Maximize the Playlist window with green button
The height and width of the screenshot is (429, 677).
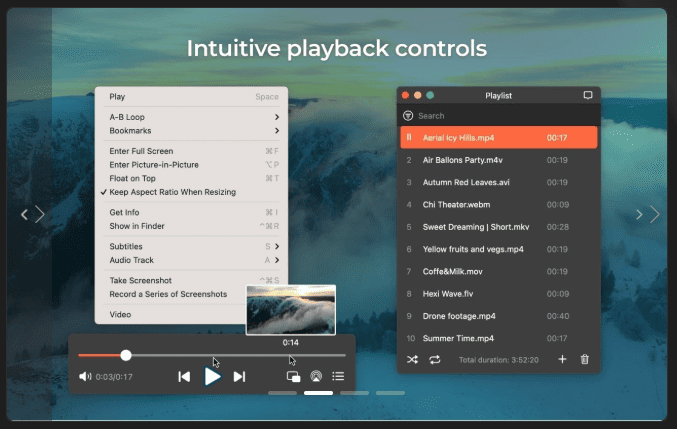point(430,95)
